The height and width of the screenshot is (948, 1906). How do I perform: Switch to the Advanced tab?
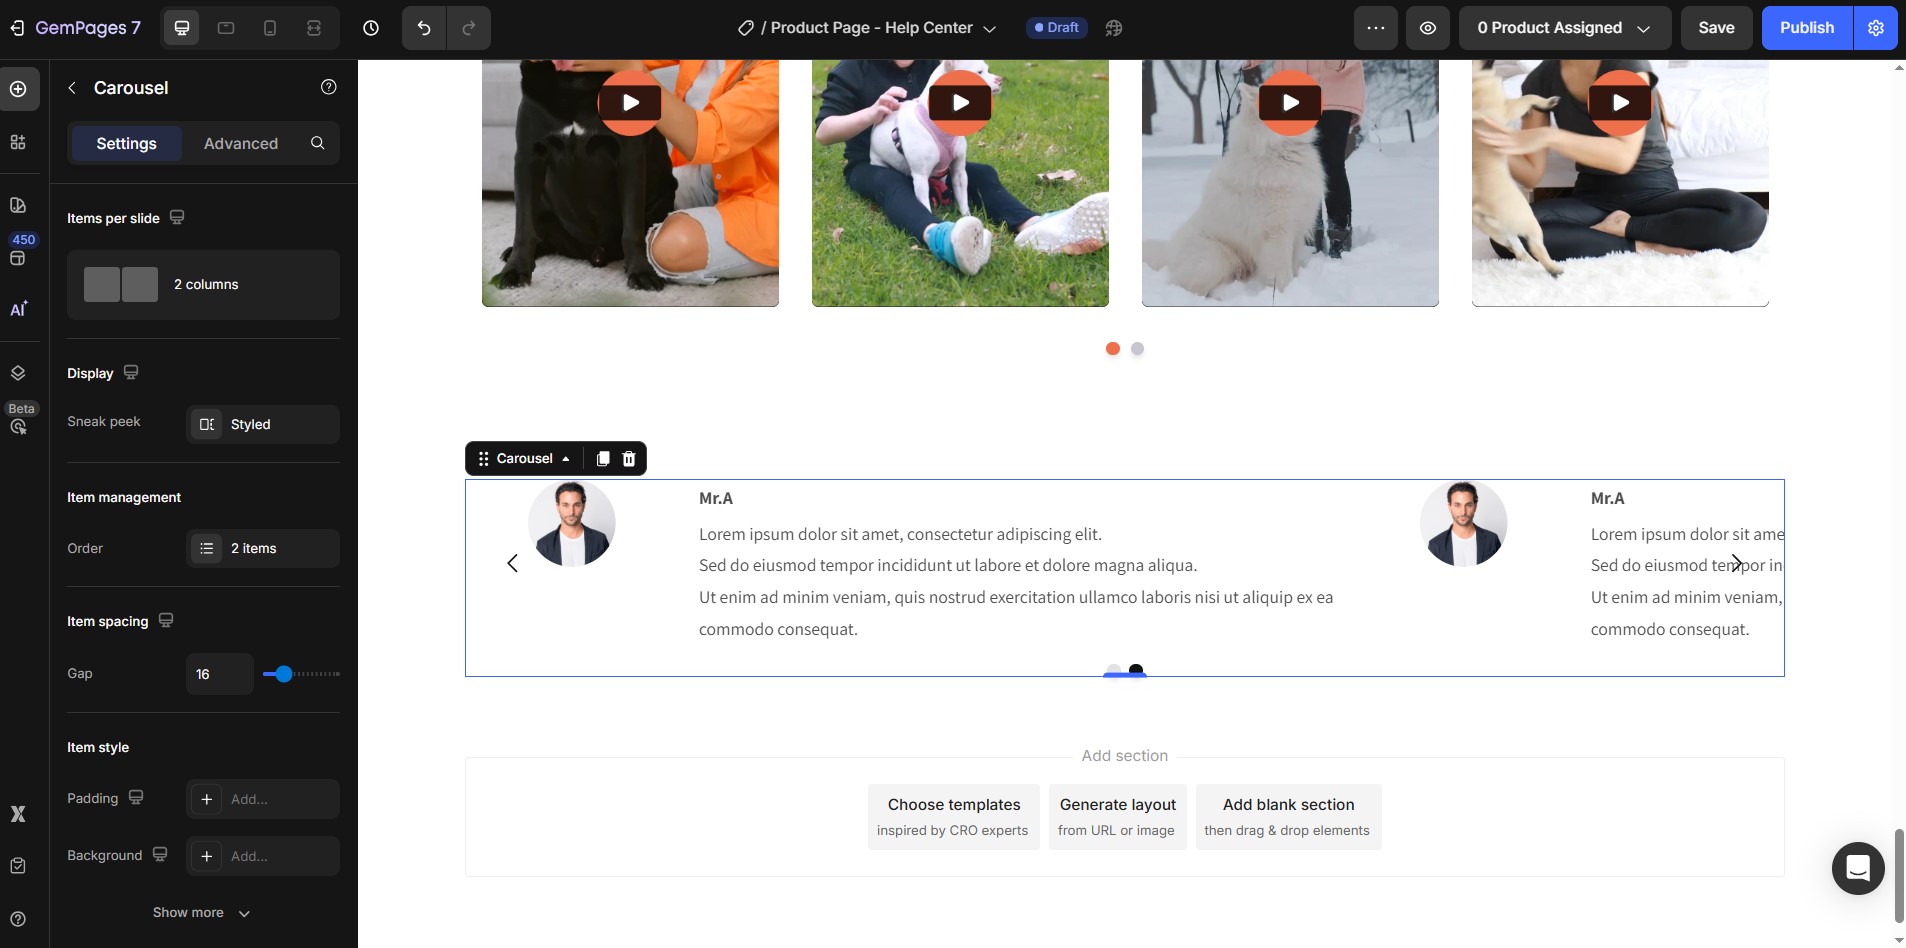pyautogui.click(x=241, y=143)
